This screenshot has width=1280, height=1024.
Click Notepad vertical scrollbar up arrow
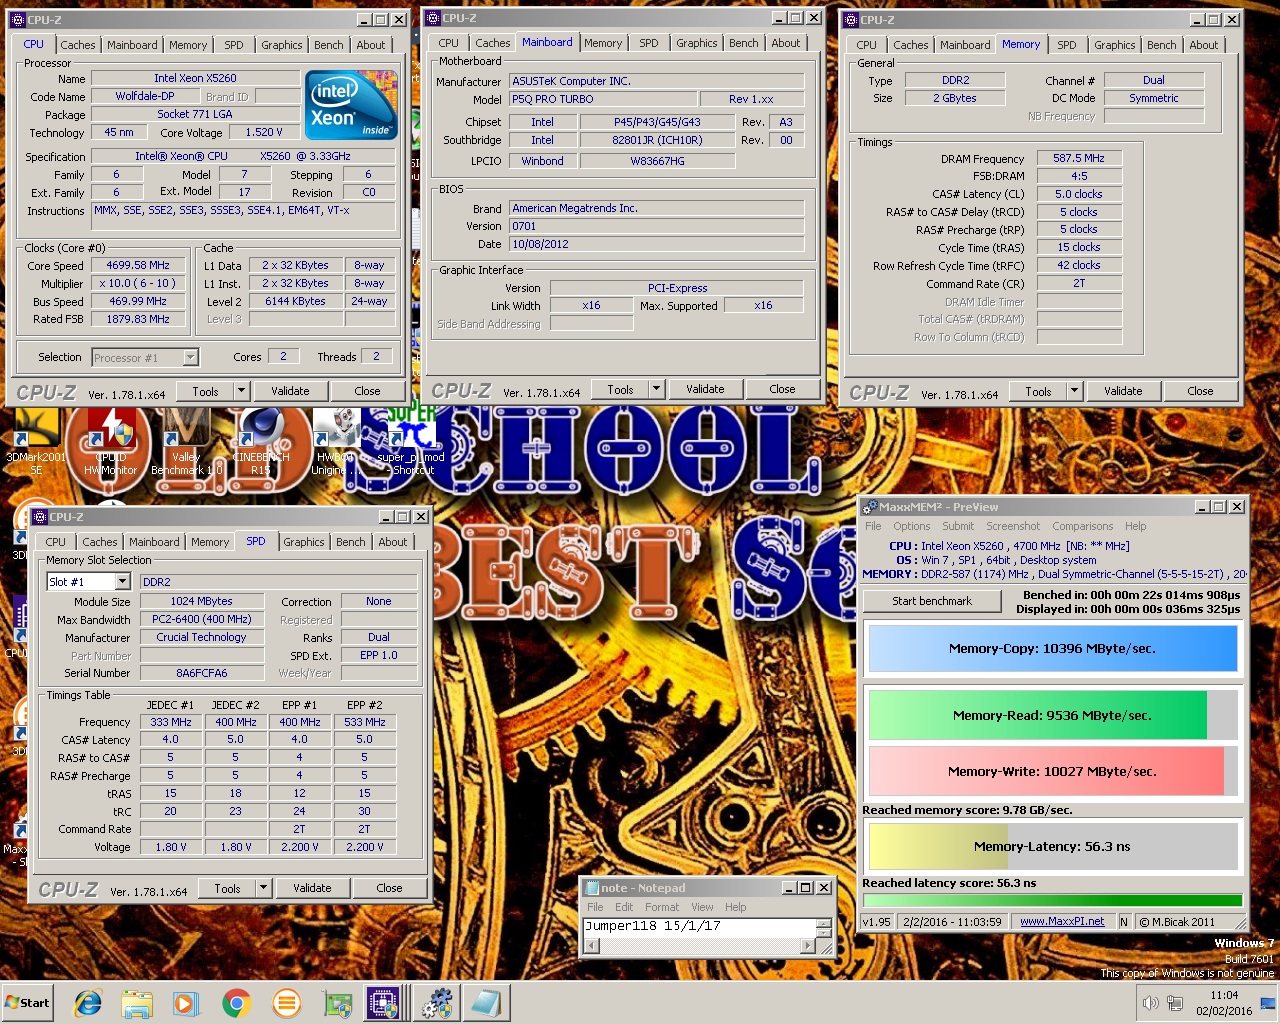825,924
